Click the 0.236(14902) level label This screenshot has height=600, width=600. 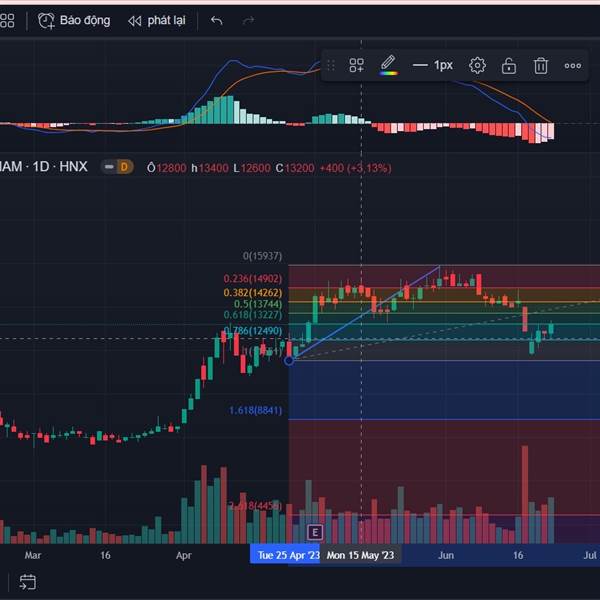[x=253, y=279]
